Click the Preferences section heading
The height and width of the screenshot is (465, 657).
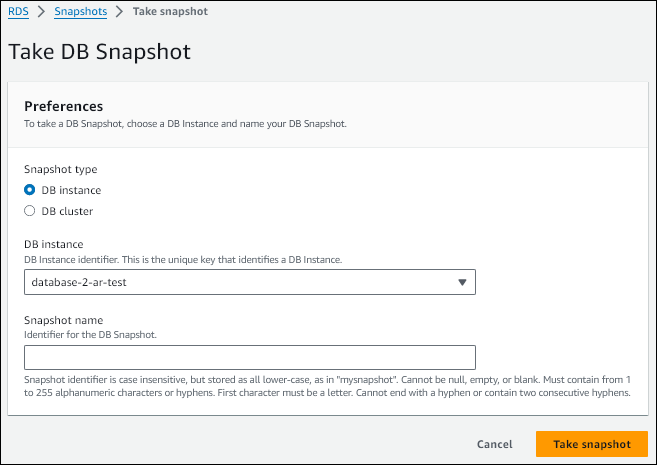[x=64, y=106]
